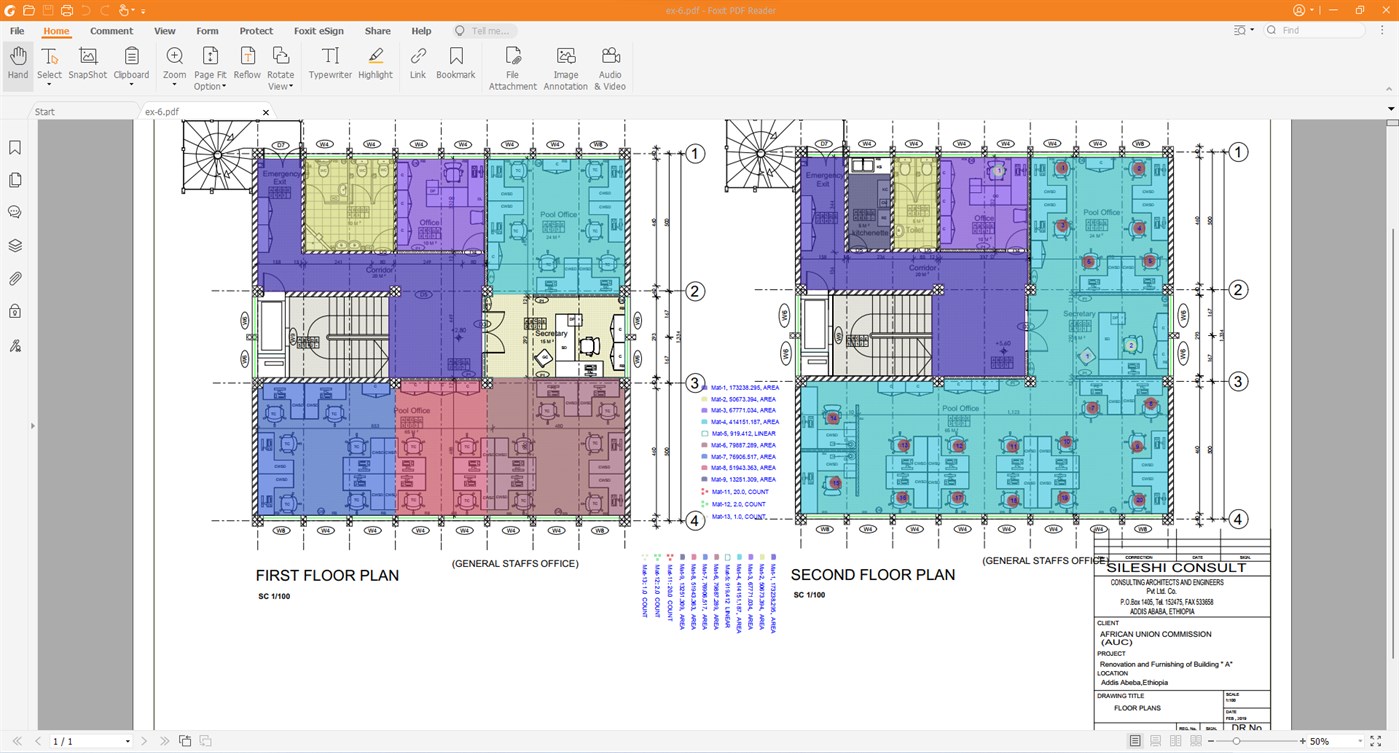Viewport: 1399px width, 753px height.
Task: Open the Signatures side panel
Action: pos(15,345)
